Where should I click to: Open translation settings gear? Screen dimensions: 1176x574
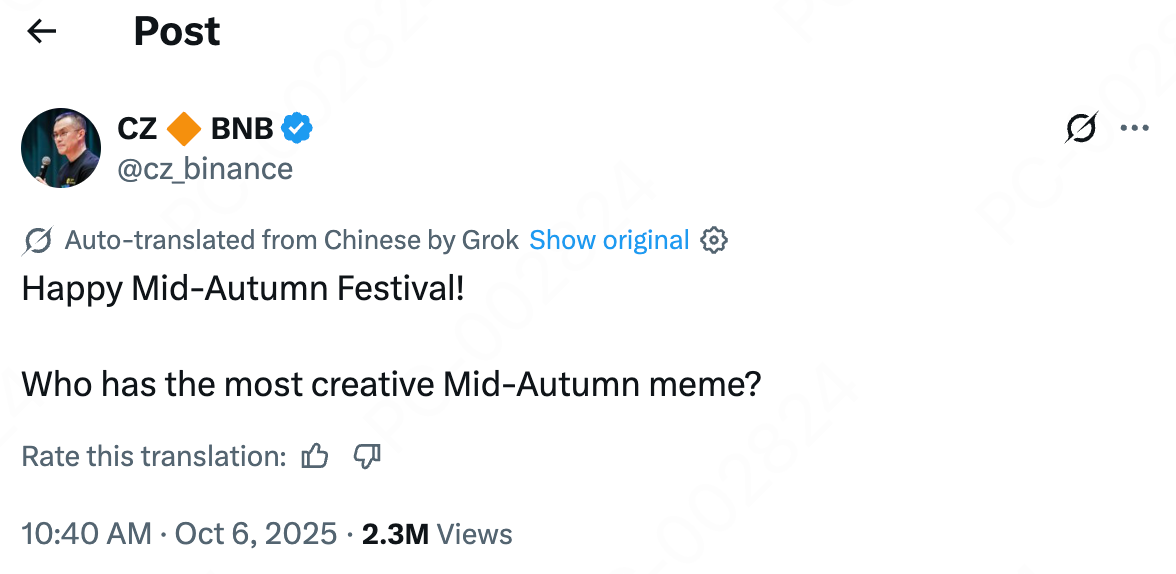click(714, 240)
